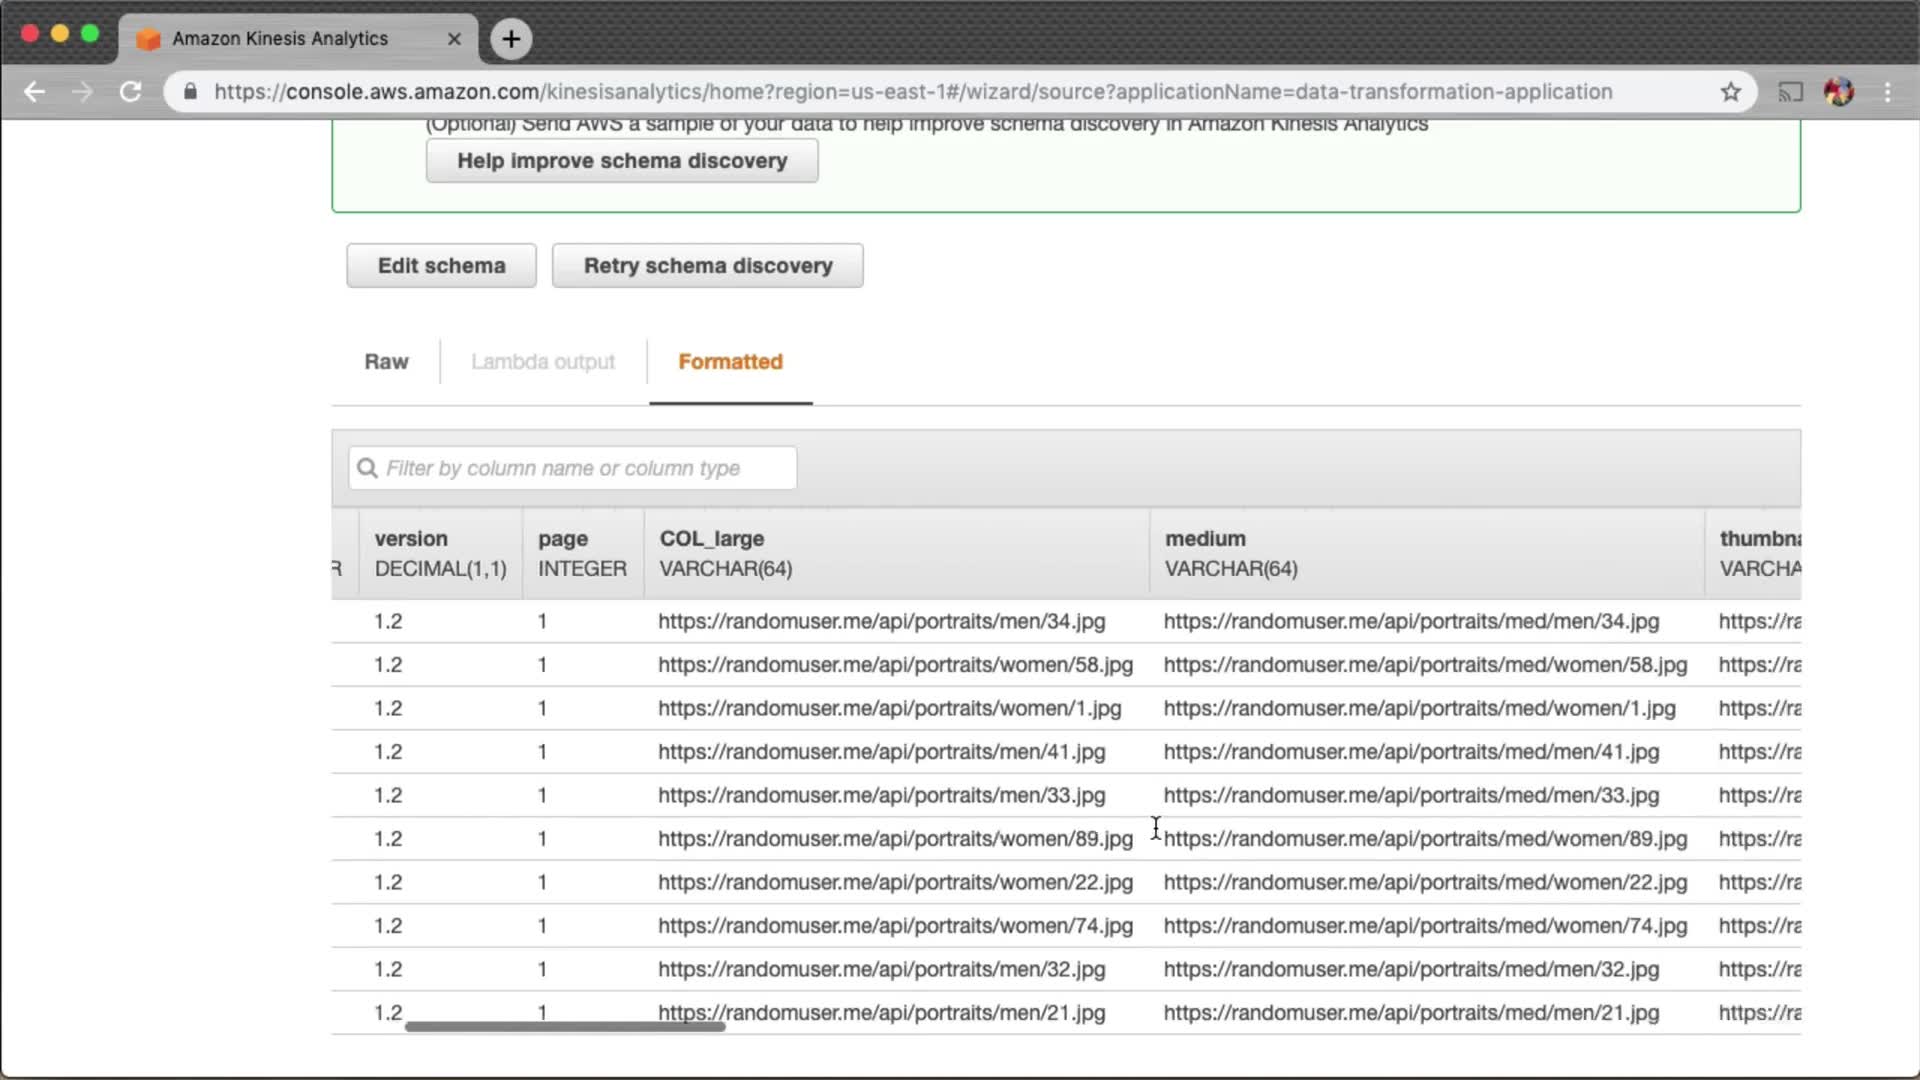Click Help improve schema discovery button
This screenshot has width=1920, height=1080.
point(622,161)
